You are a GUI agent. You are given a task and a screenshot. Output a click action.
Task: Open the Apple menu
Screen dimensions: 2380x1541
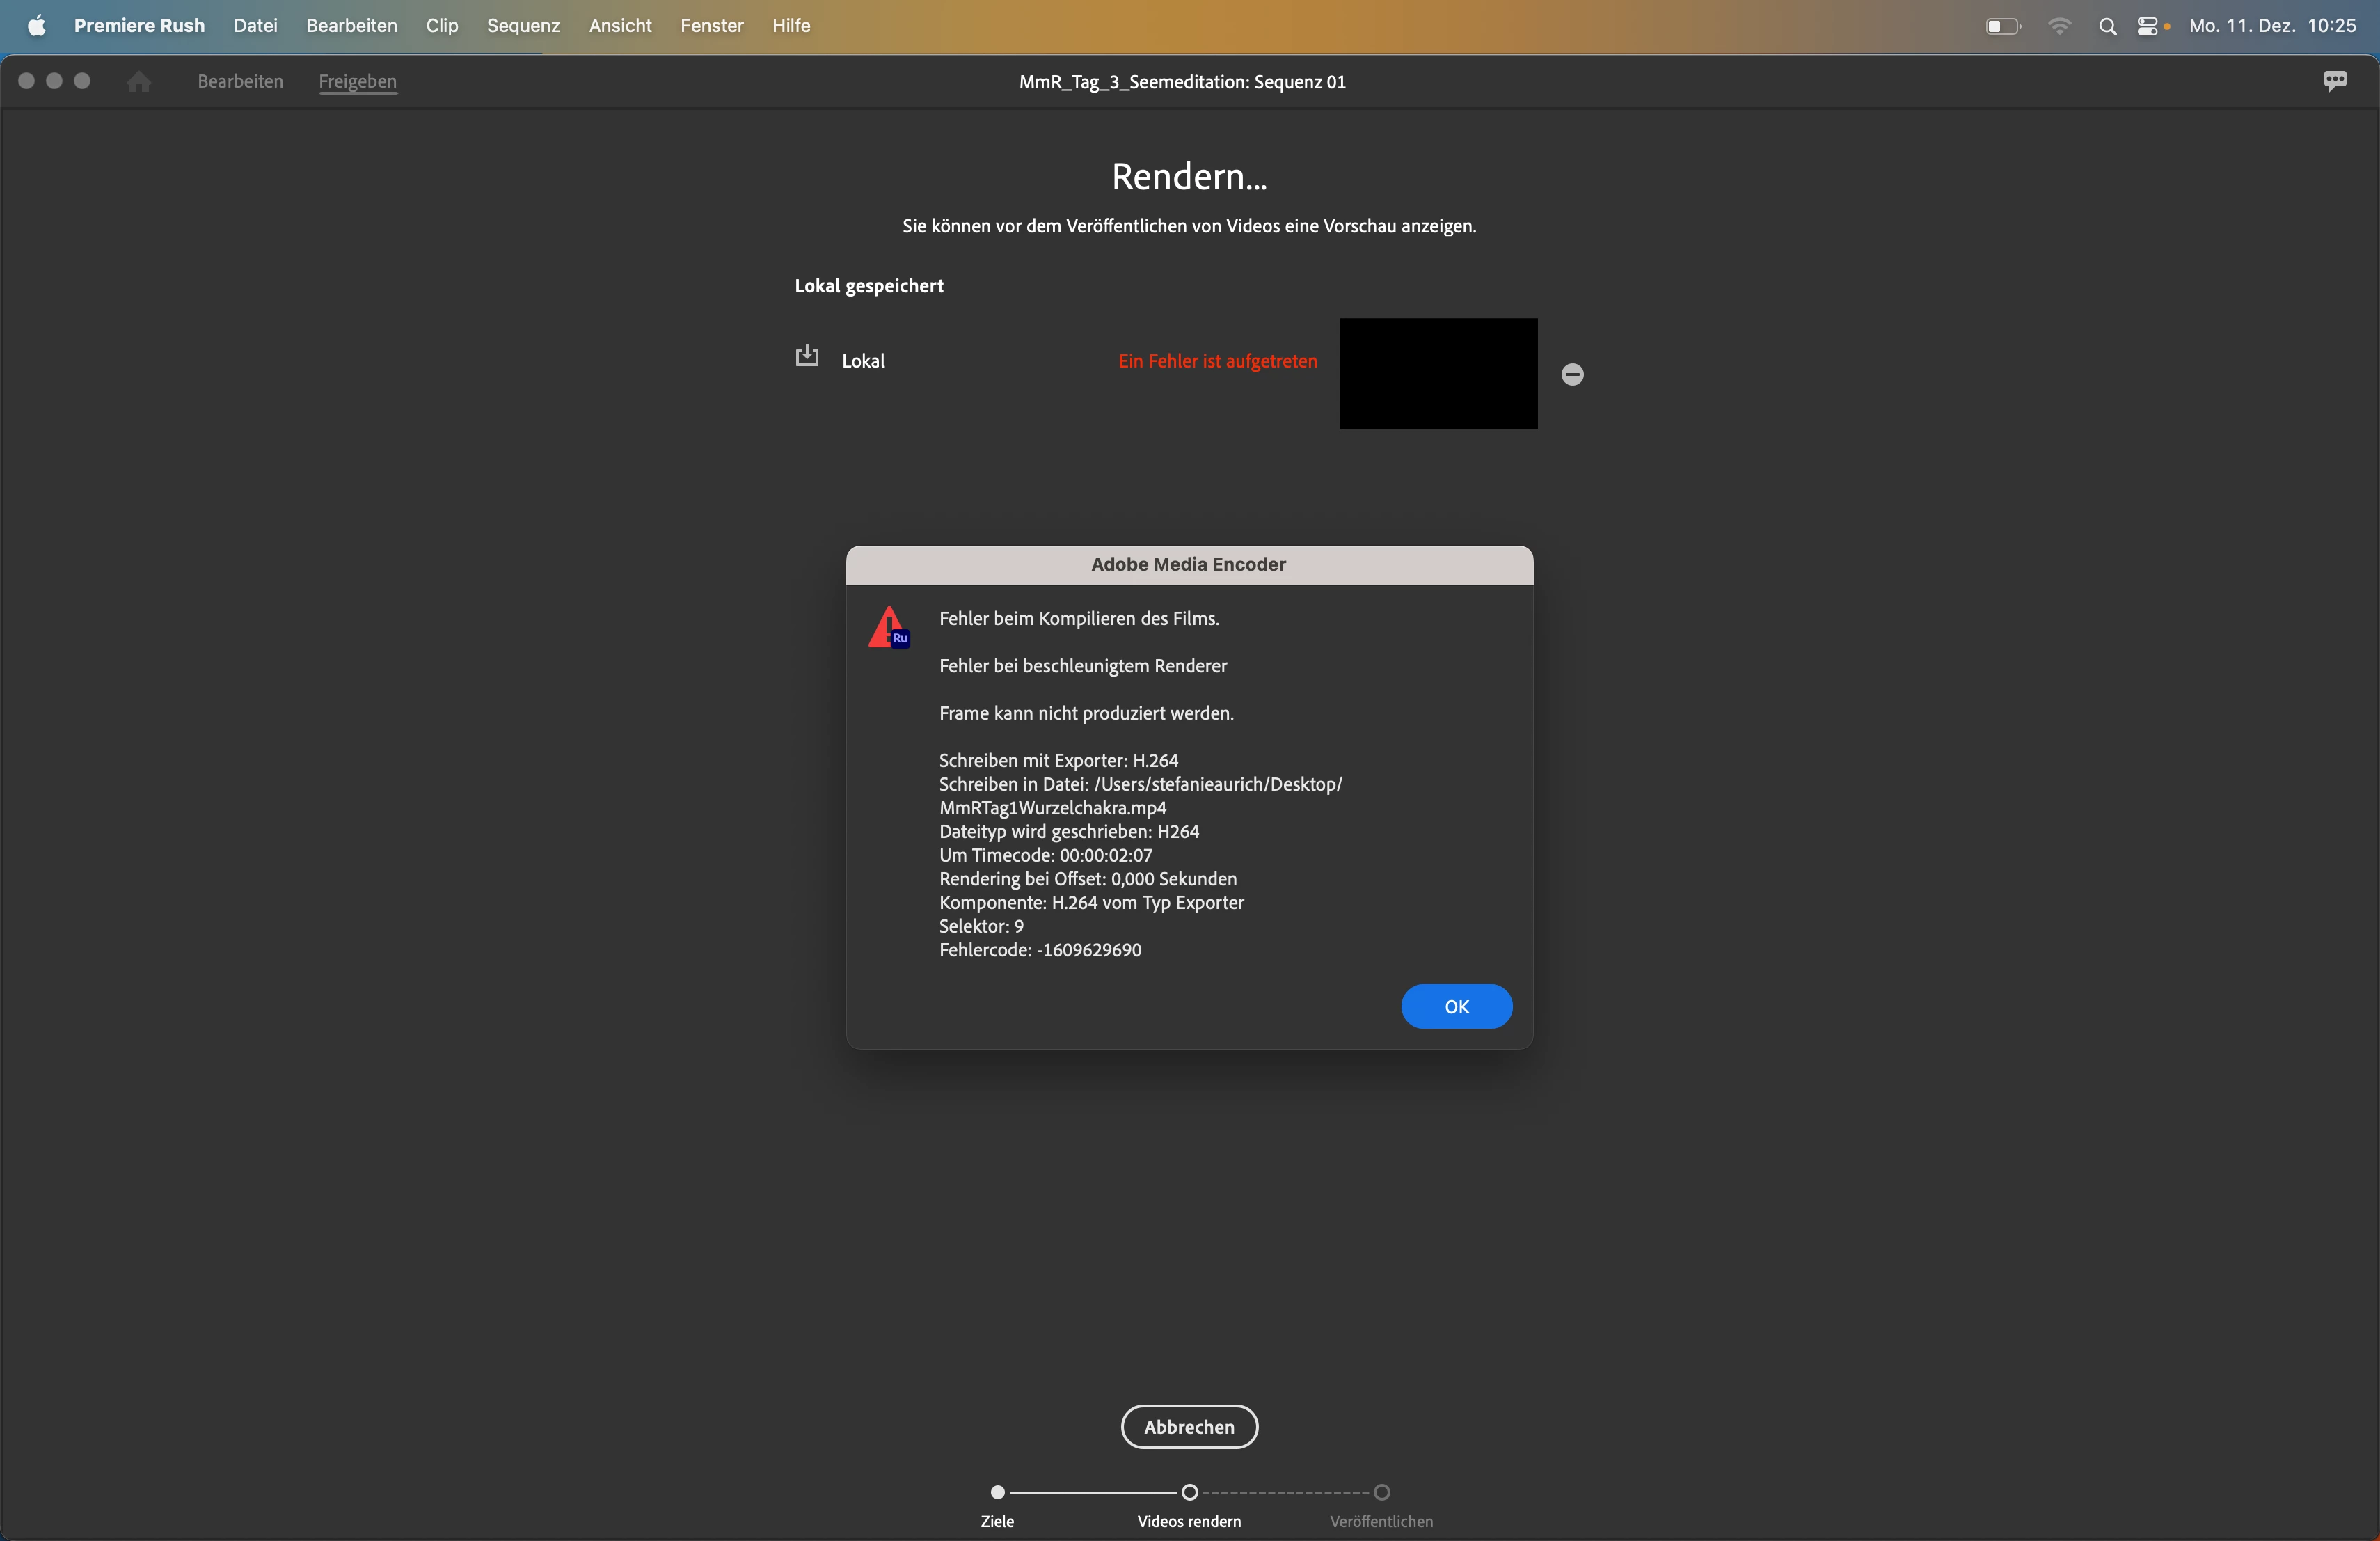point(36,26)
